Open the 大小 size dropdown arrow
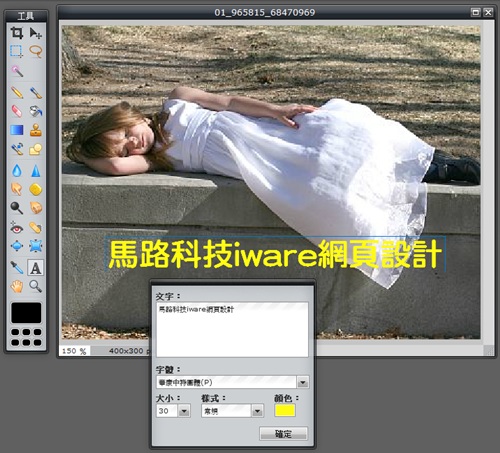Screen dimensions: 500x453 click(x=184, y=411)
